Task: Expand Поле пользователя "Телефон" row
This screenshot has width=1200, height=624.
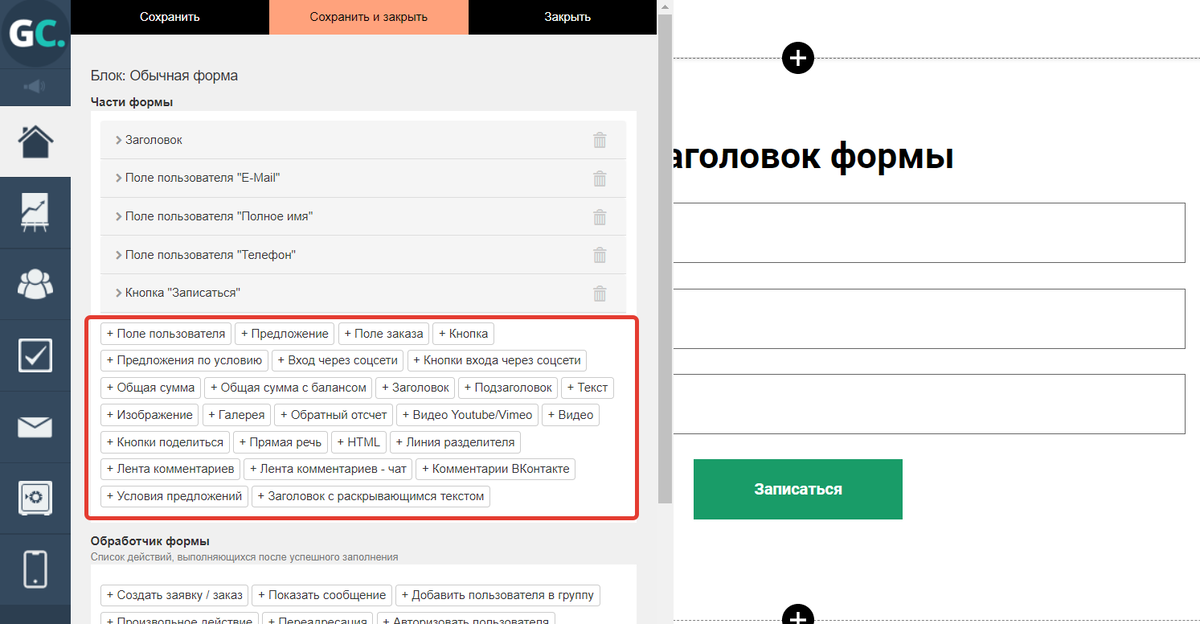Action: [x=363, y=255]
